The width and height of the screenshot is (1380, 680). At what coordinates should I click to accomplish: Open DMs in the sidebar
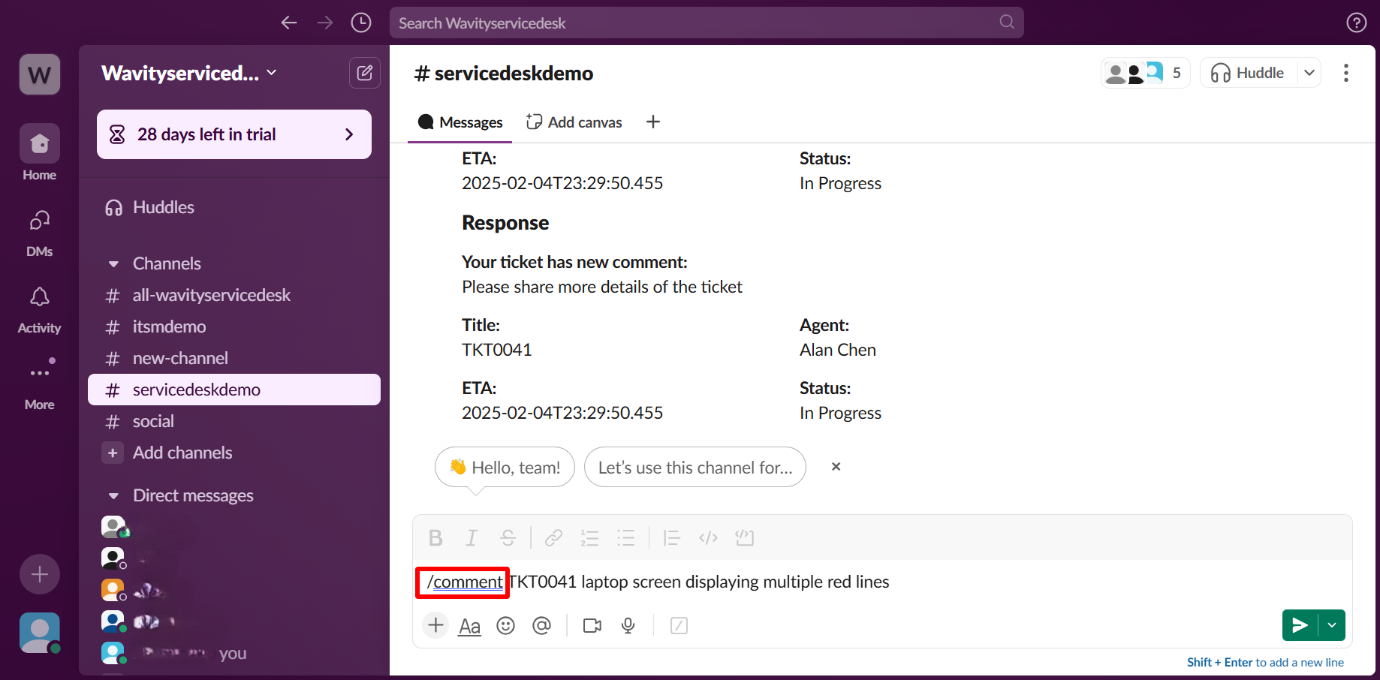pos(39,230)
